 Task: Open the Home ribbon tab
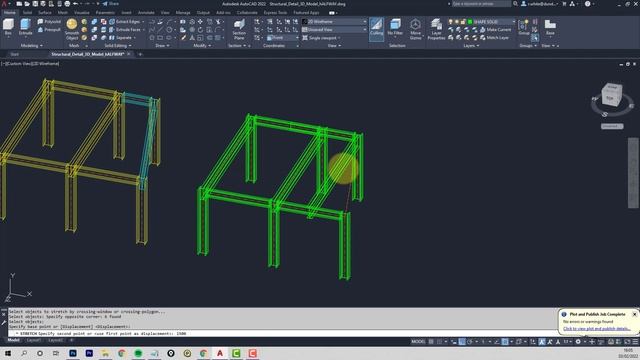(10, 13)
